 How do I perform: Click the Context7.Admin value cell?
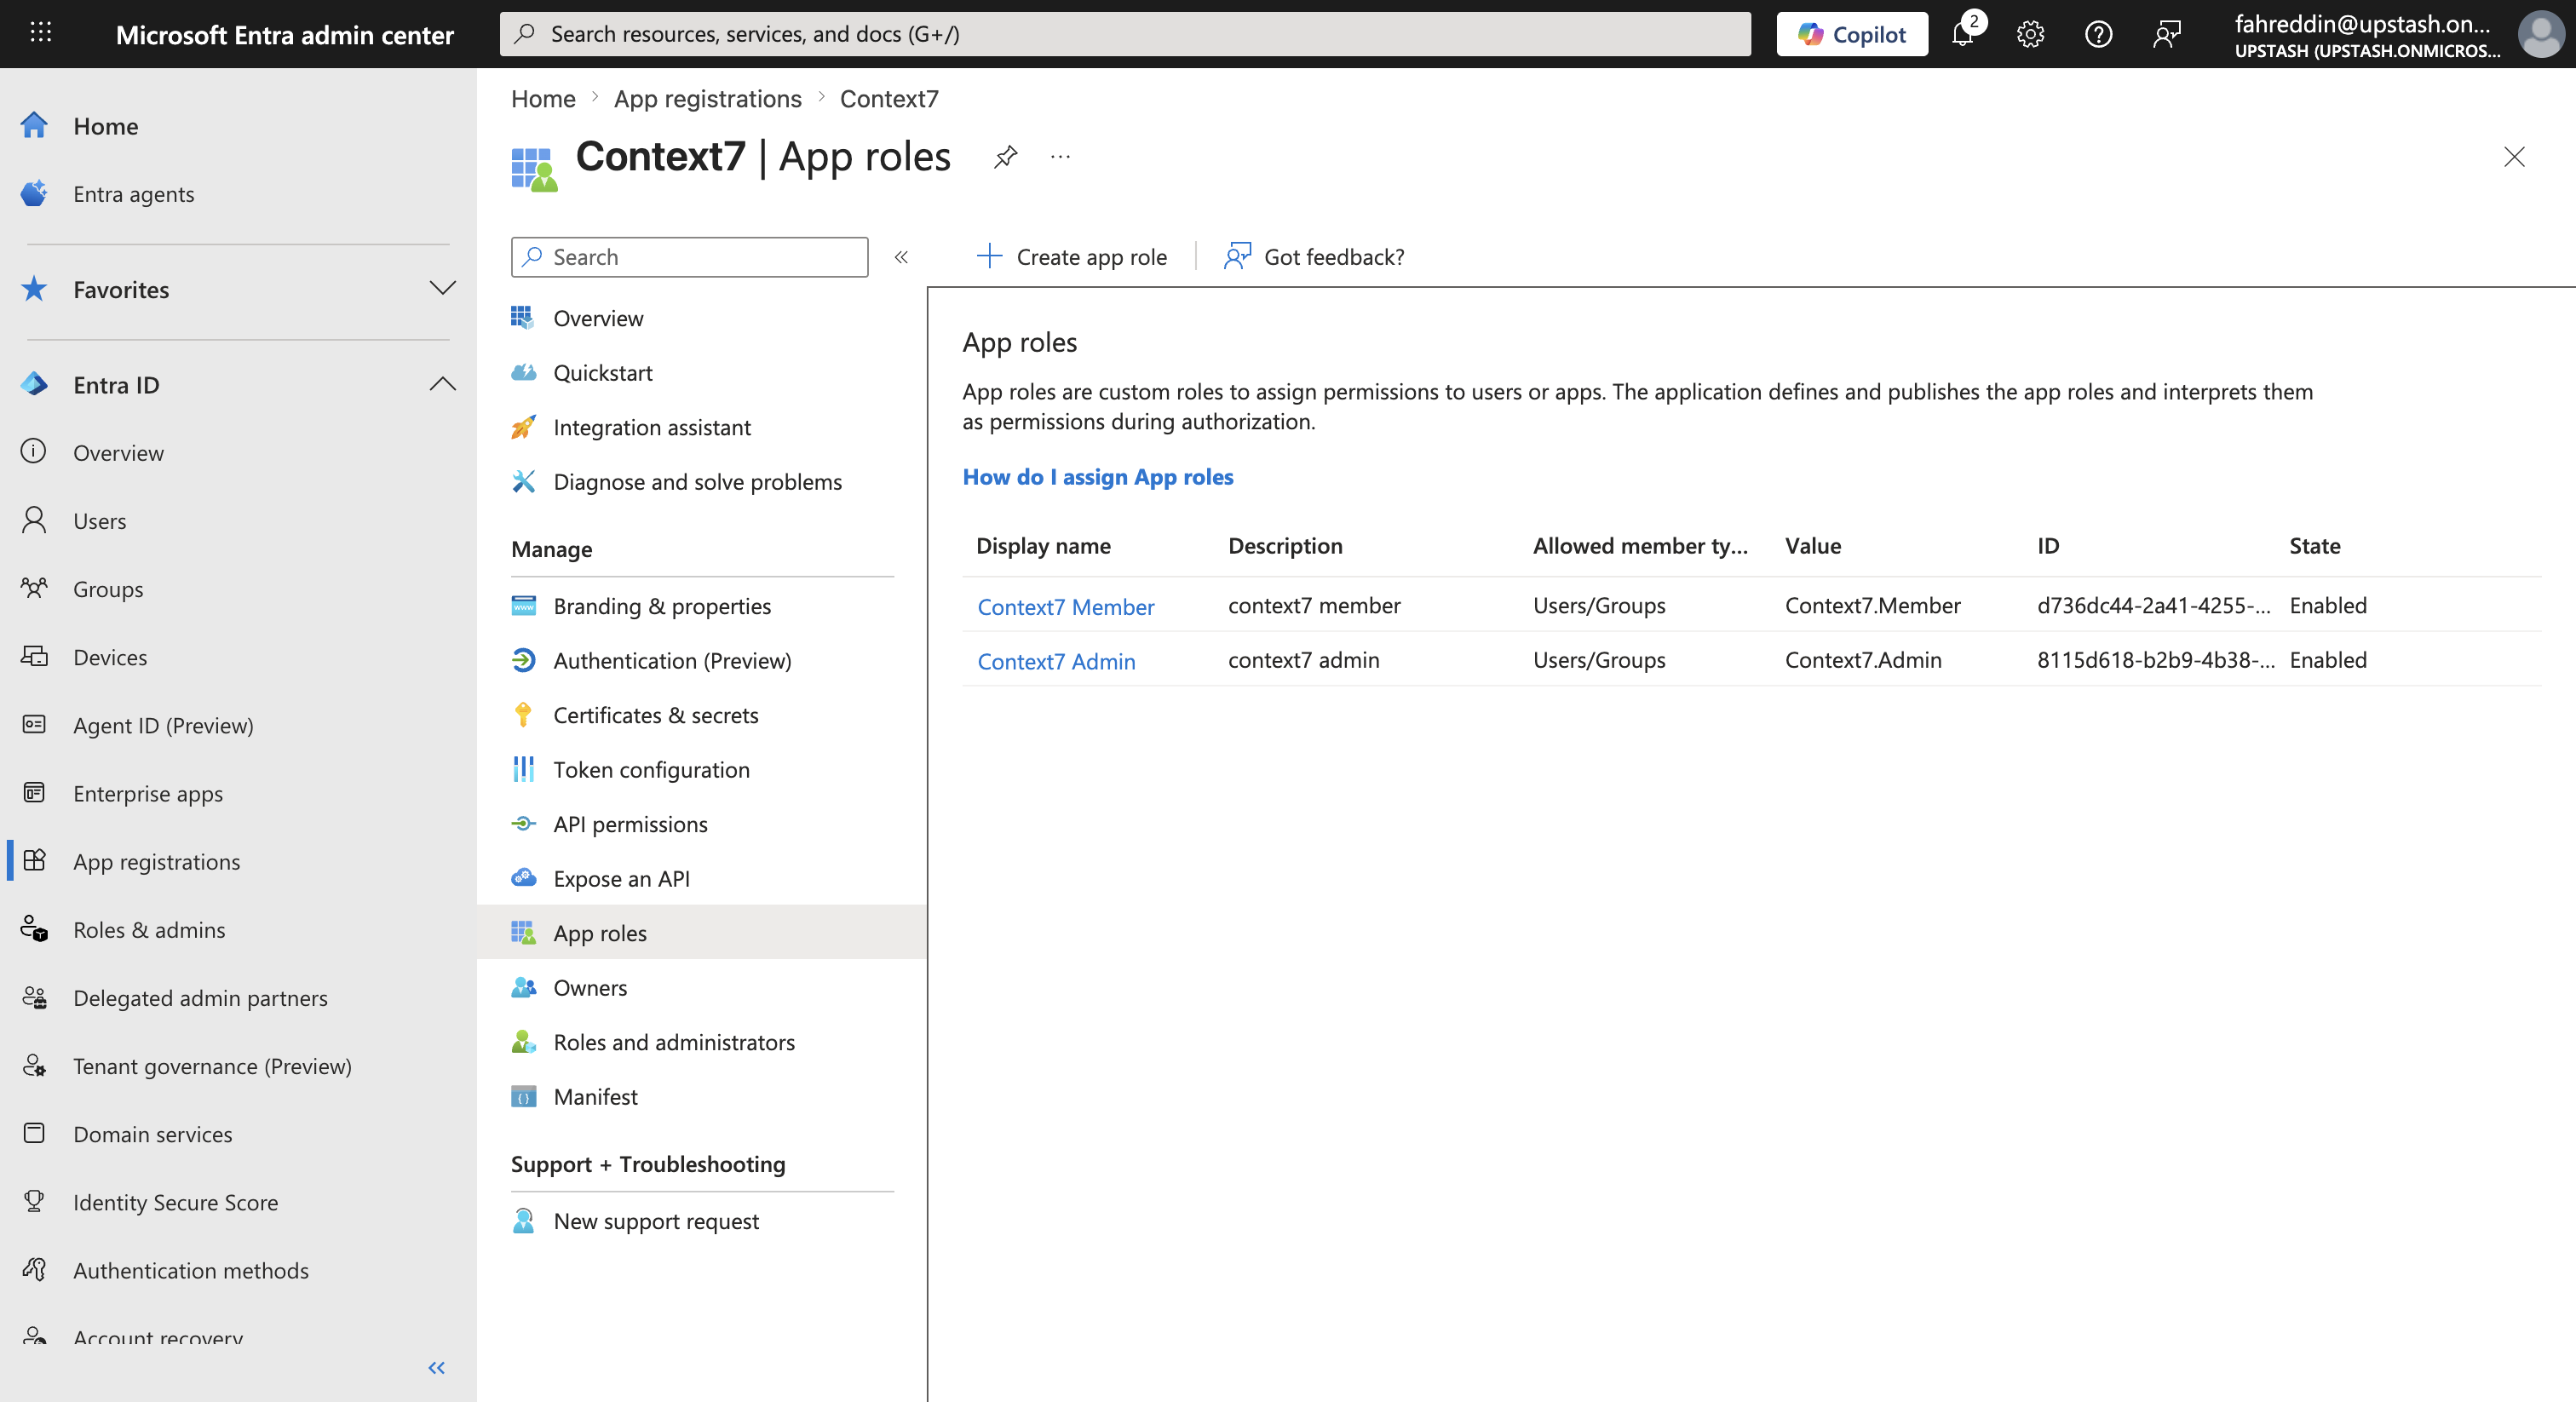(x=1863, y=660)
